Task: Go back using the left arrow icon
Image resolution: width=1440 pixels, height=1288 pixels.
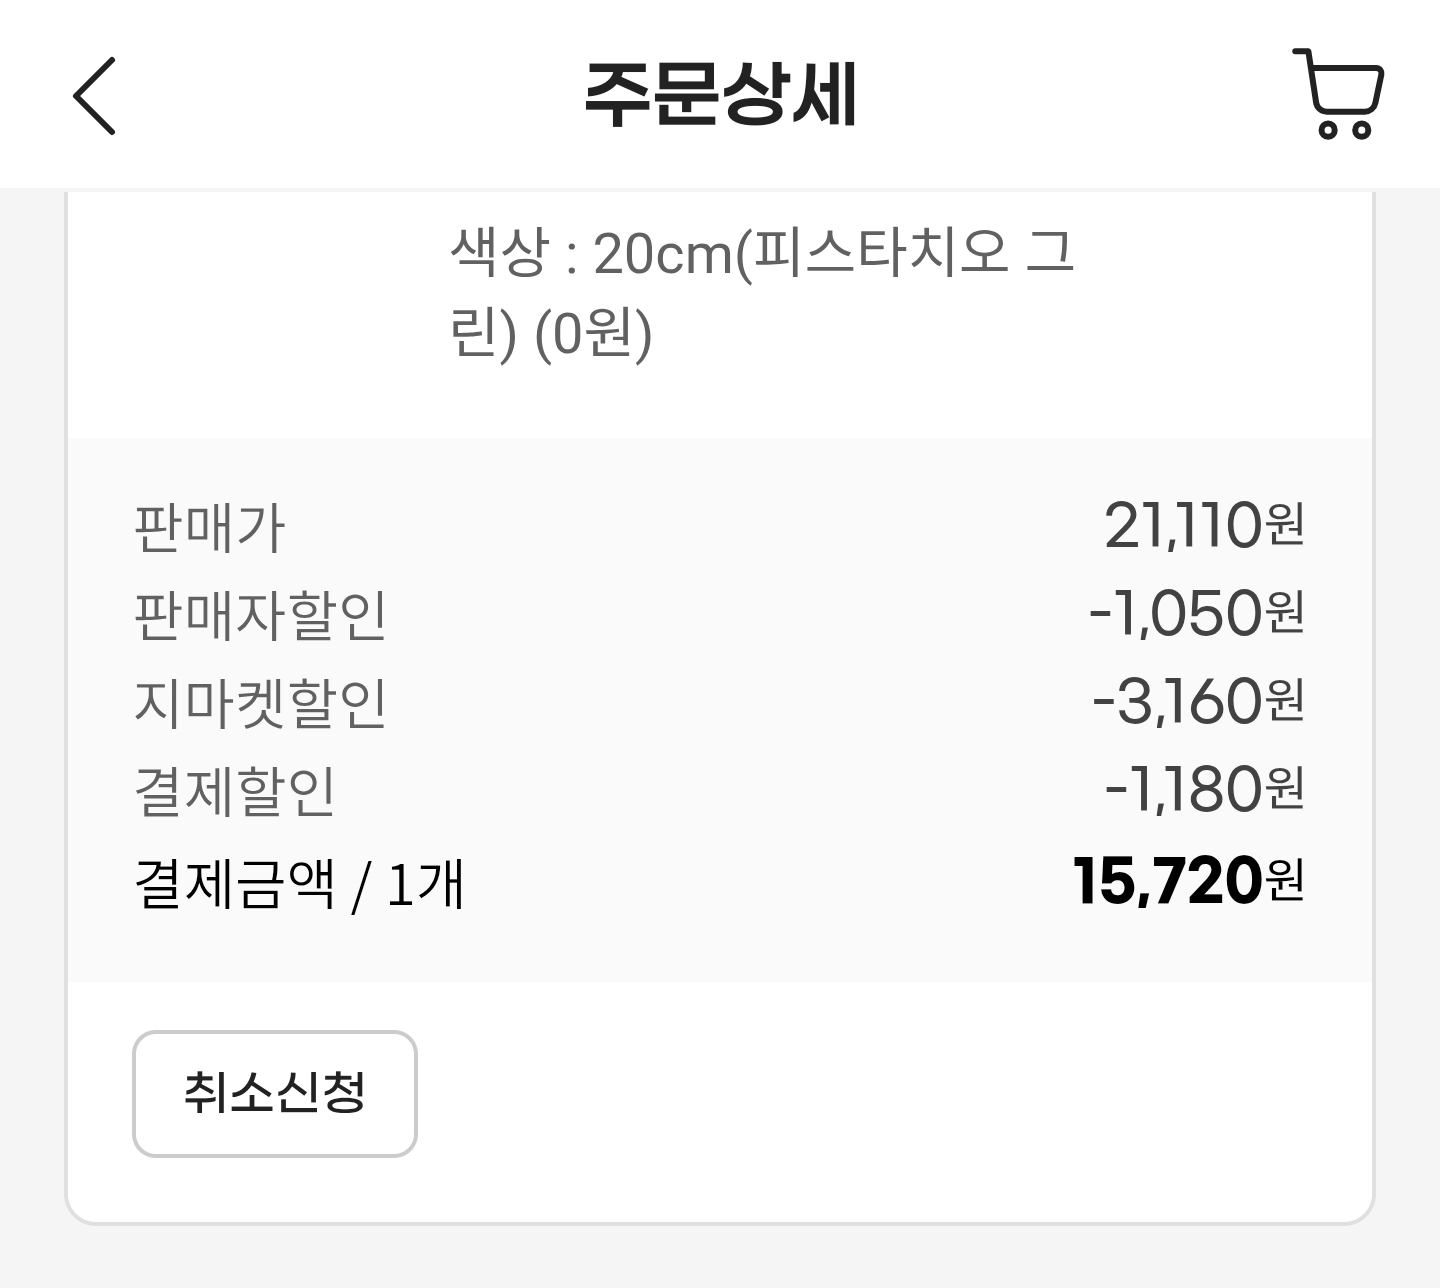Action: tap(95, 95)
